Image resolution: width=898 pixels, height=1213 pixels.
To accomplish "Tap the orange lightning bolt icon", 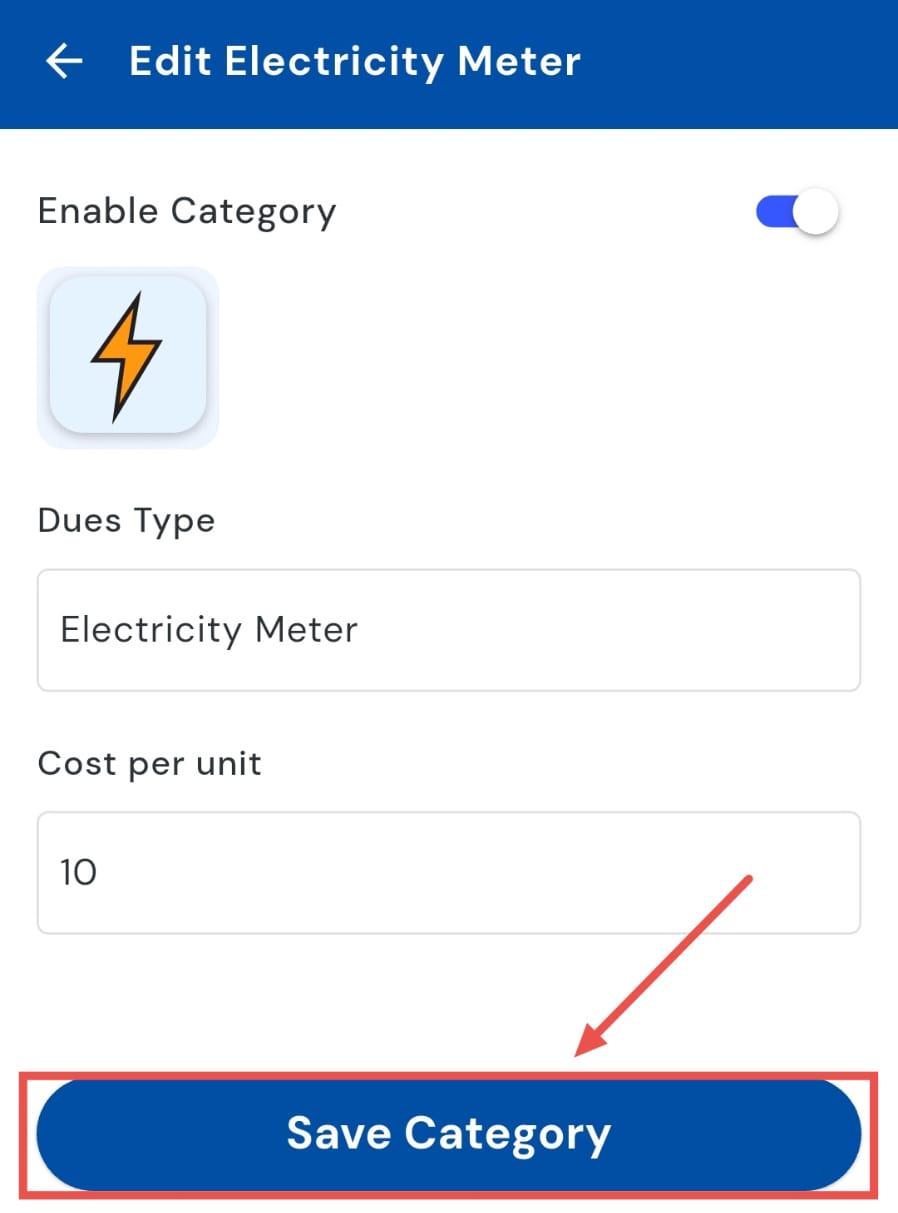I will [126, 355].
